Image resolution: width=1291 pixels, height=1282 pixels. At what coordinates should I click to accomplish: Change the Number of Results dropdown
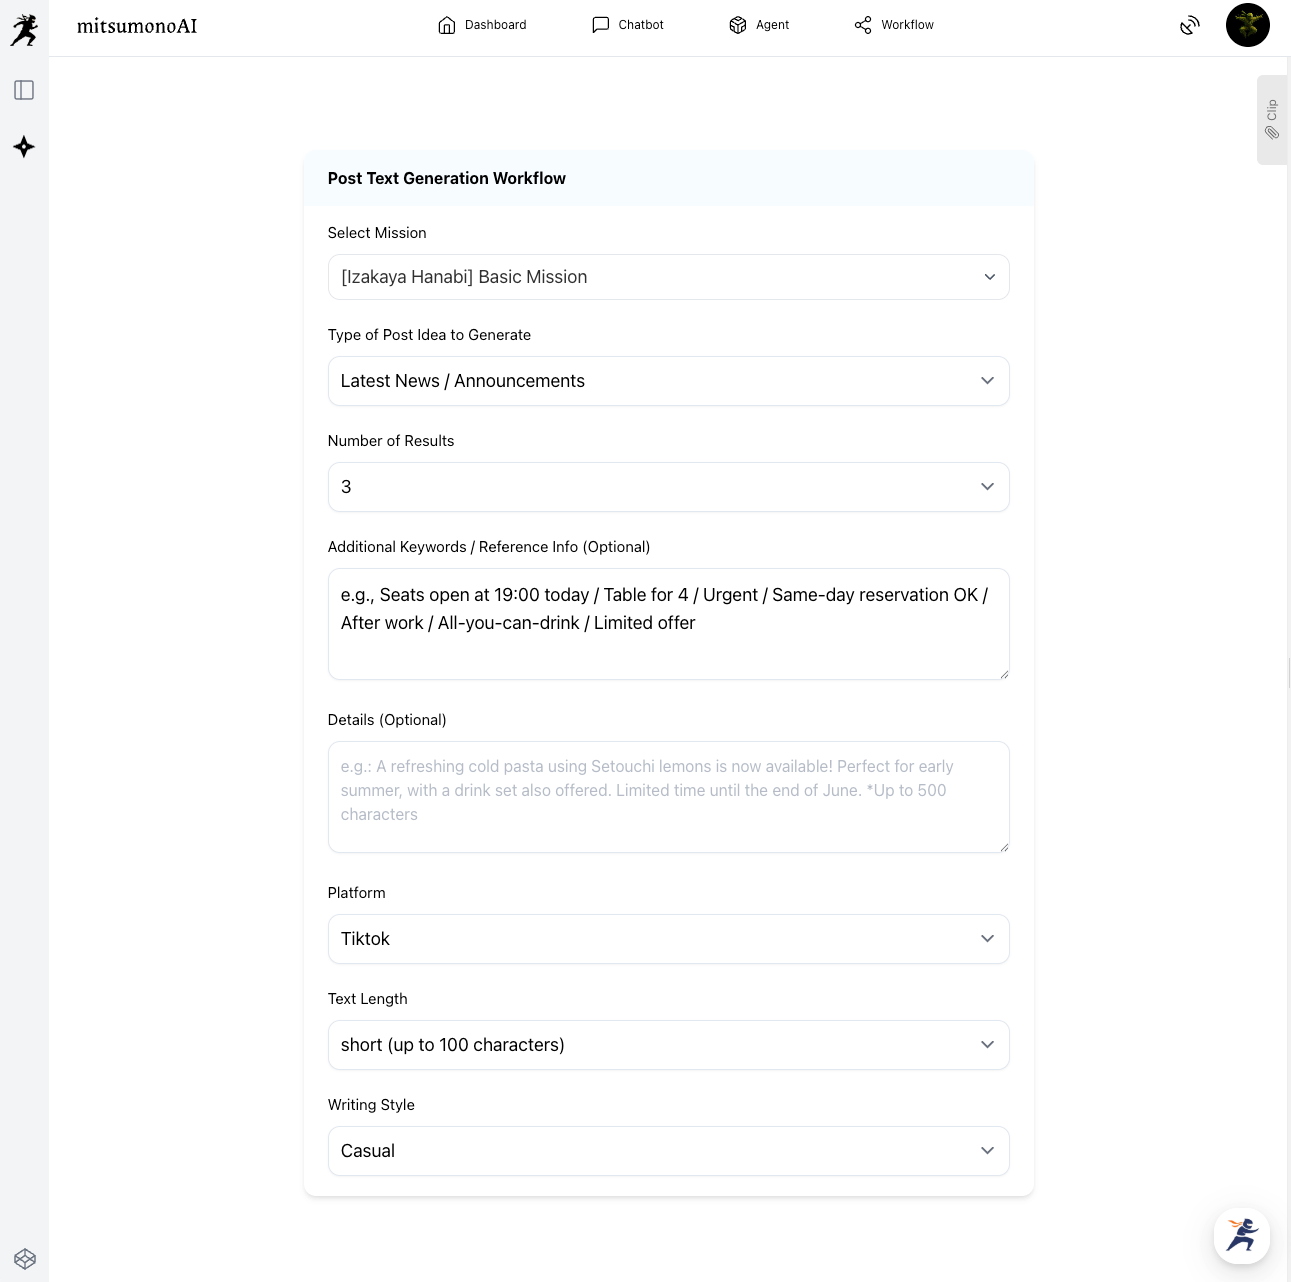point(668,487)
